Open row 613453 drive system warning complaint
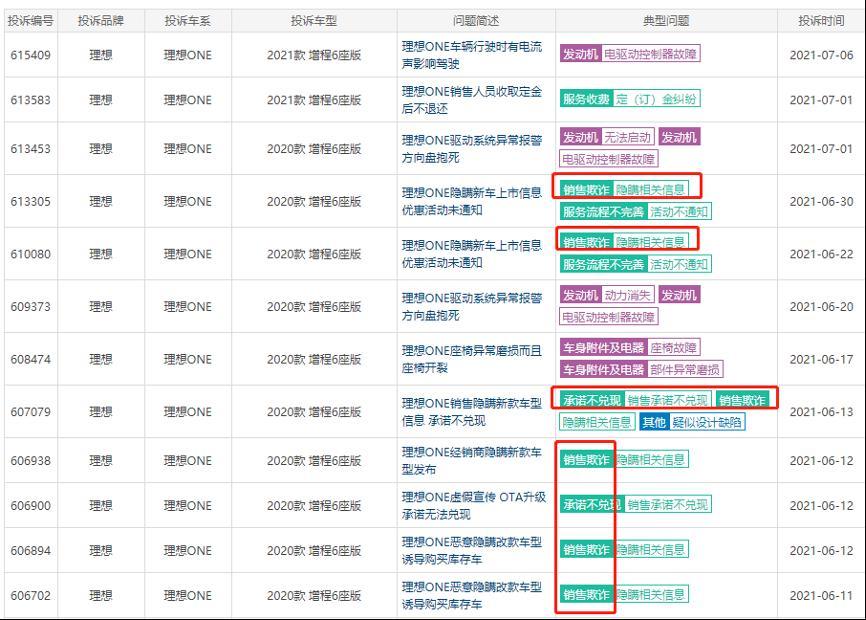 [x=472, y=149]
